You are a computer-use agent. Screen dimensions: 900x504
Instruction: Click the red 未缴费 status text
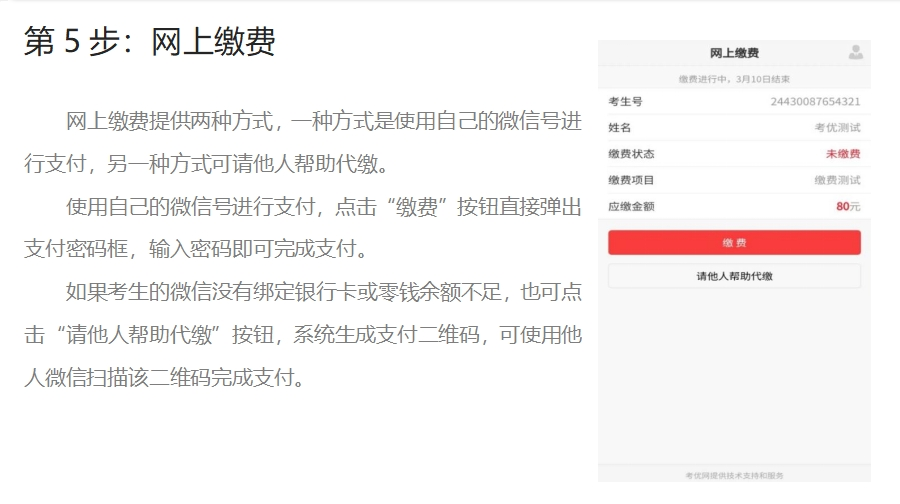[x=842, y=154]
